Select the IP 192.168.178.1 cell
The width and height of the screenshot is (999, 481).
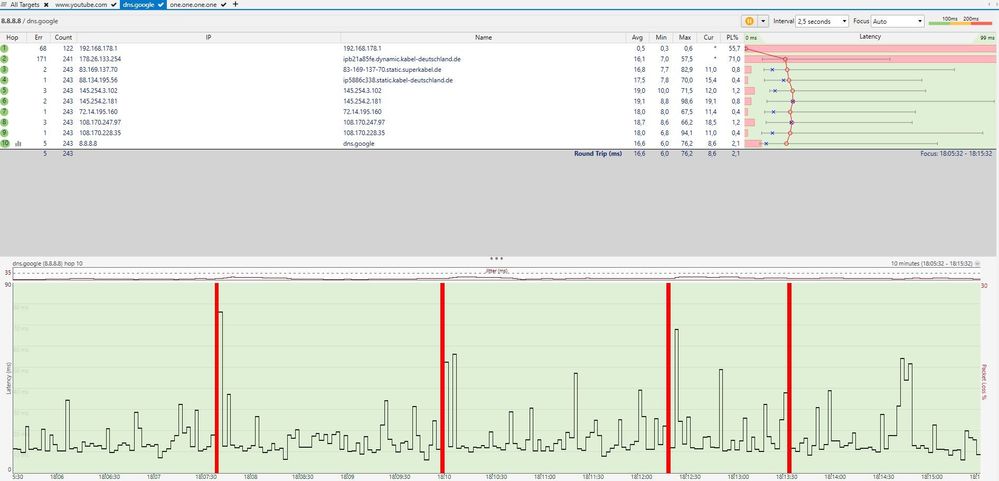tap(98, 48)
